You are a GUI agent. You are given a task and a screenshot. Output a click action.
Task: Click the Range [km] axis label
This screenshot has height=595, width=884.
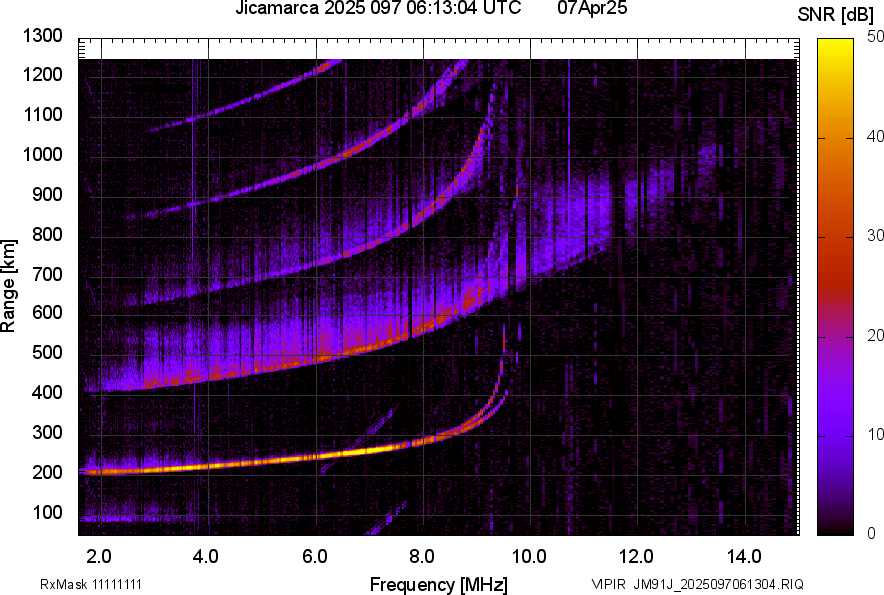pos(8,286)
